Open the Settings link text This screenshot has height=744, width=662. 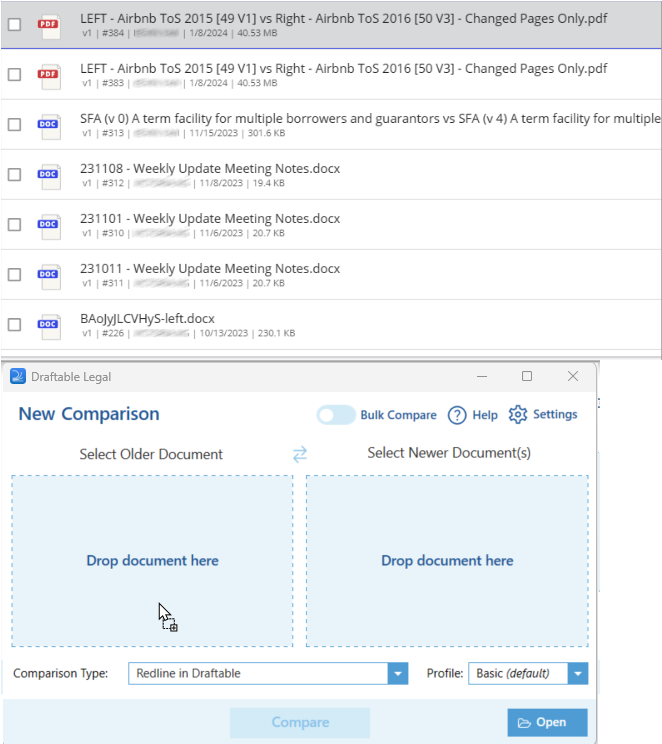555,414
